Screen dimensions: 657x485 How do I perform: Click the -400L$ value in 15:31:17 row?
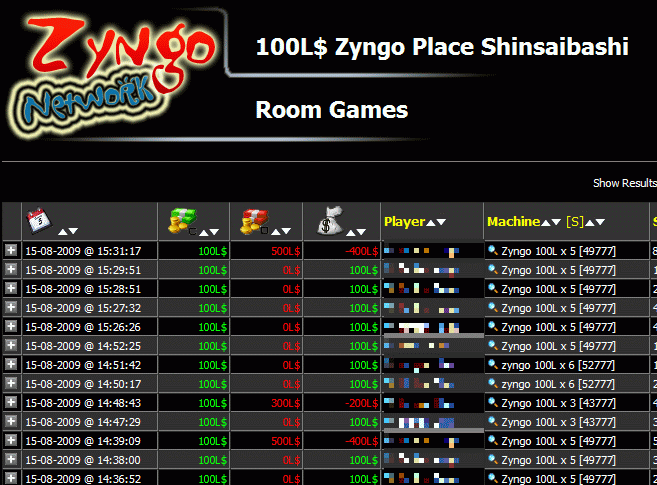[x=362, y=251]
